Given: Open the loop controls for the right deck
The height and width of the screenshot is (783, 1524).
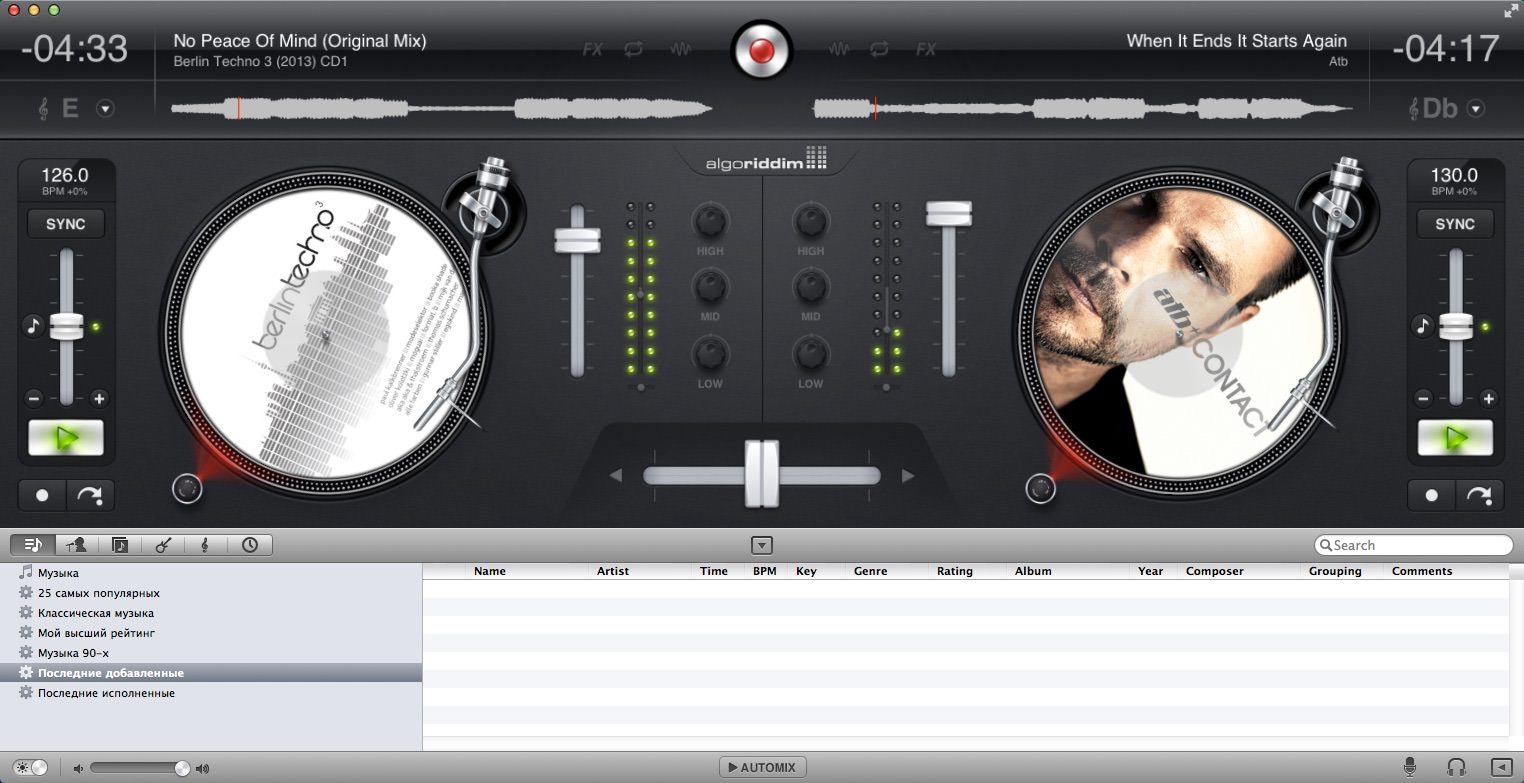Looking at the screenshot, I should (880, 48).
